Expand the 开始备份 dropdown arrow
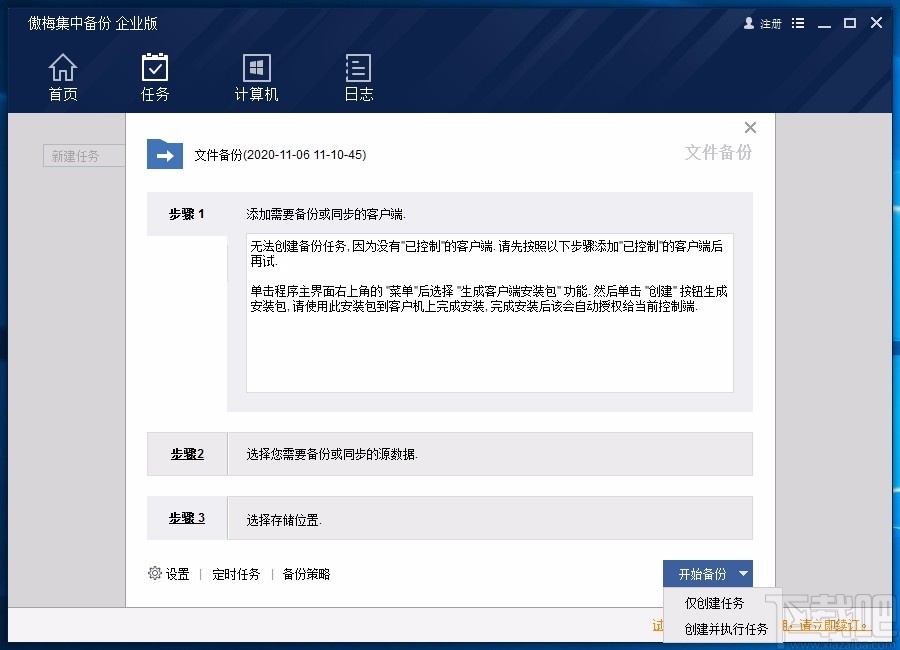This screenshot has width=900, height=650. pyautogui.click(x=744, y=573)
